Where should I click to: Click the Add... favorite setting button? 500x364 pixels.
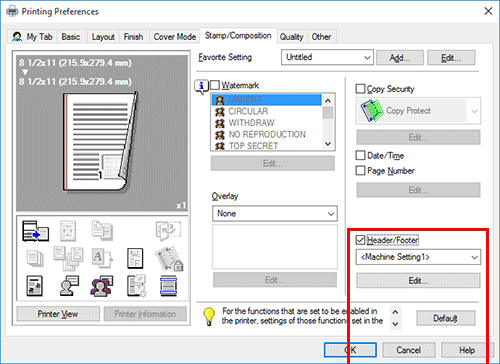(x=400, y=58)
